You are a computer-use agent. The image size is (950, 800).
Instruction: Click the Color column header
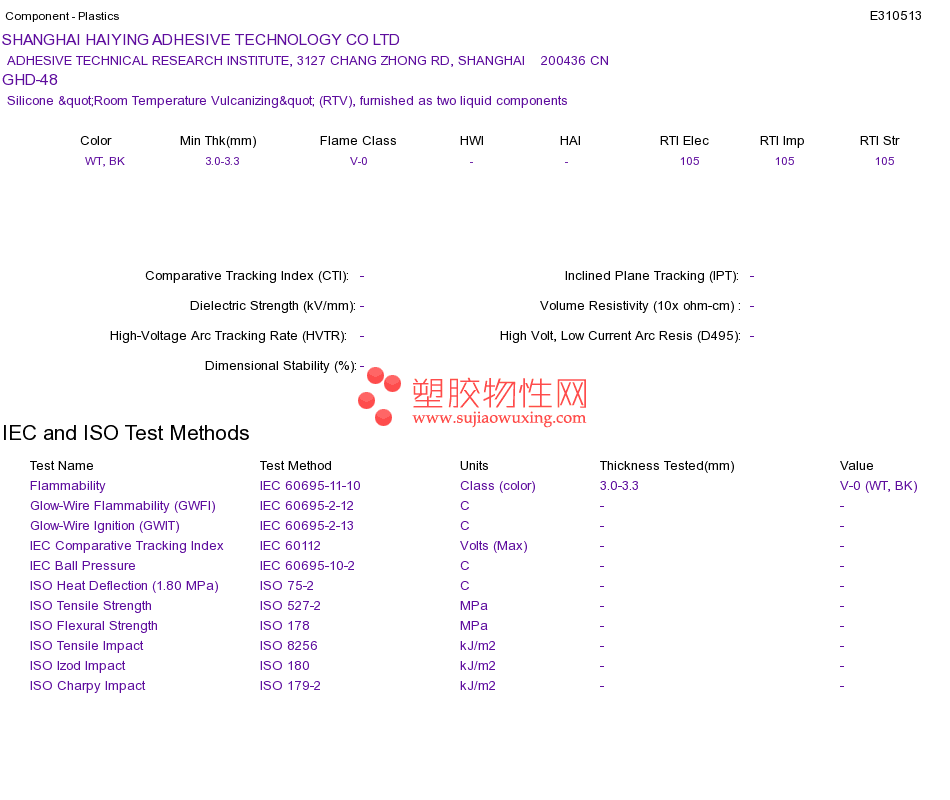(96, 141)
